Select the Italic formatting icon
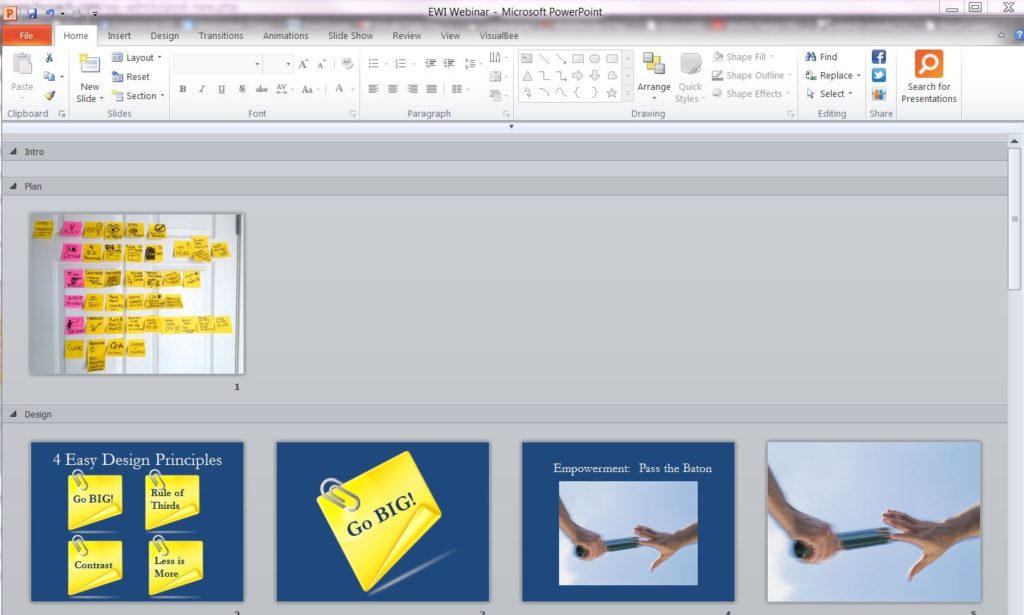1024x615 pixels. pos(201,88)
